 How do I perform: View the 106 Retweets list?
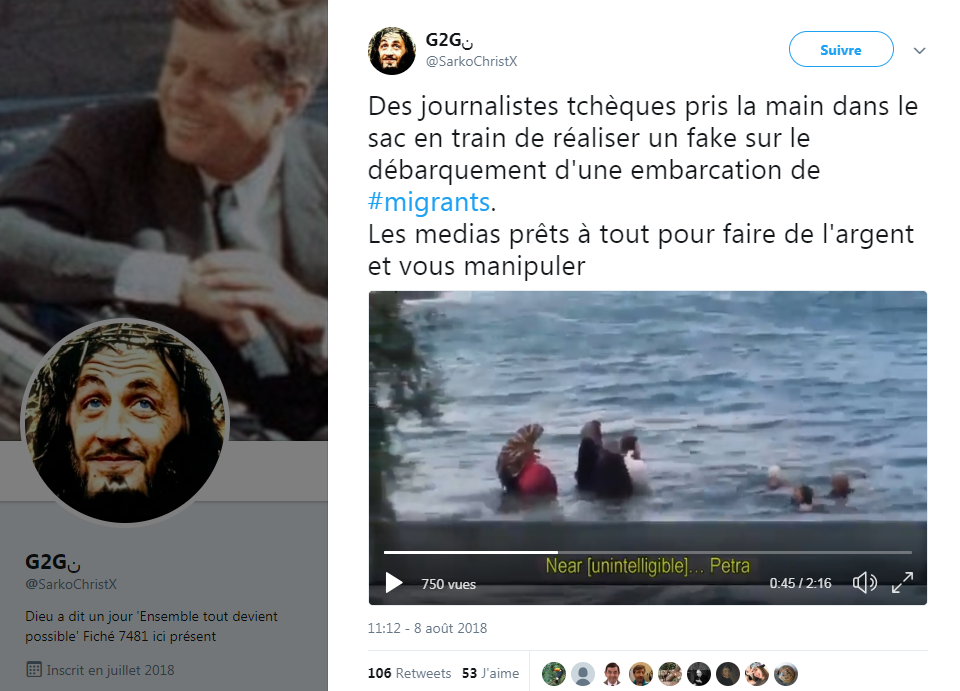tap(409, 673)
